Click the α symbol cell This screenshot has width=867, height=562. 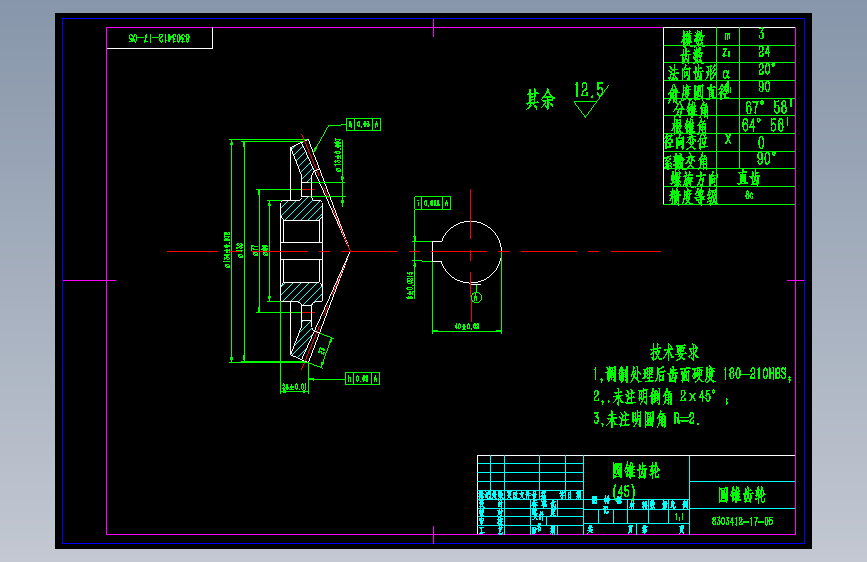pyautogui.click(x=726, y=73)
